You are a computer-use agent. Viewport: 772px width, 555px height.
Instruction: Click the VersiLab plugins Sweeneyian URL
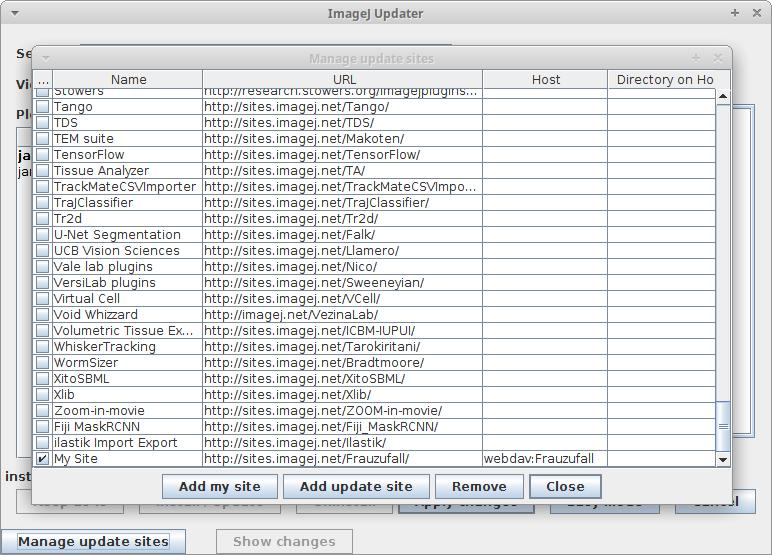(343, 283)
